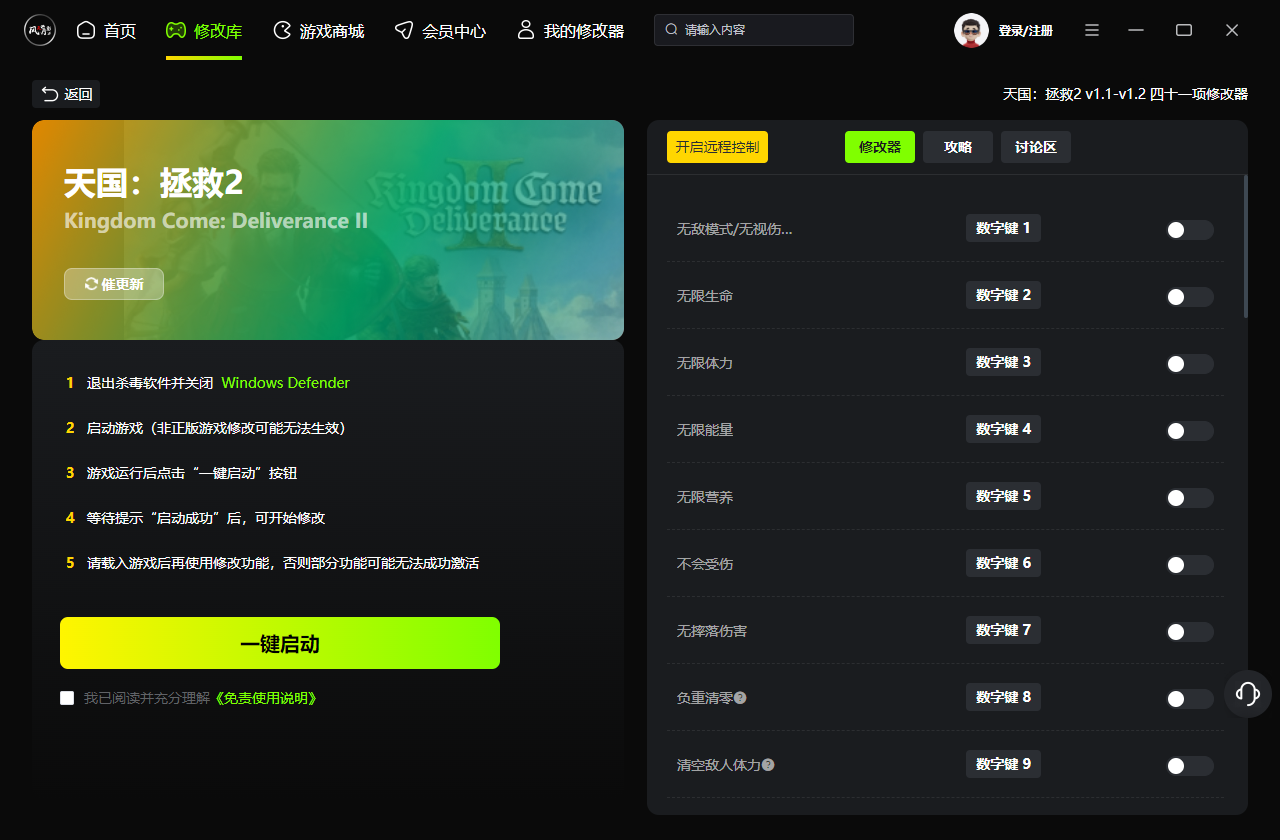Open 我的修改器 tab
Viewport: 1280px width, 840px height.
570,31
